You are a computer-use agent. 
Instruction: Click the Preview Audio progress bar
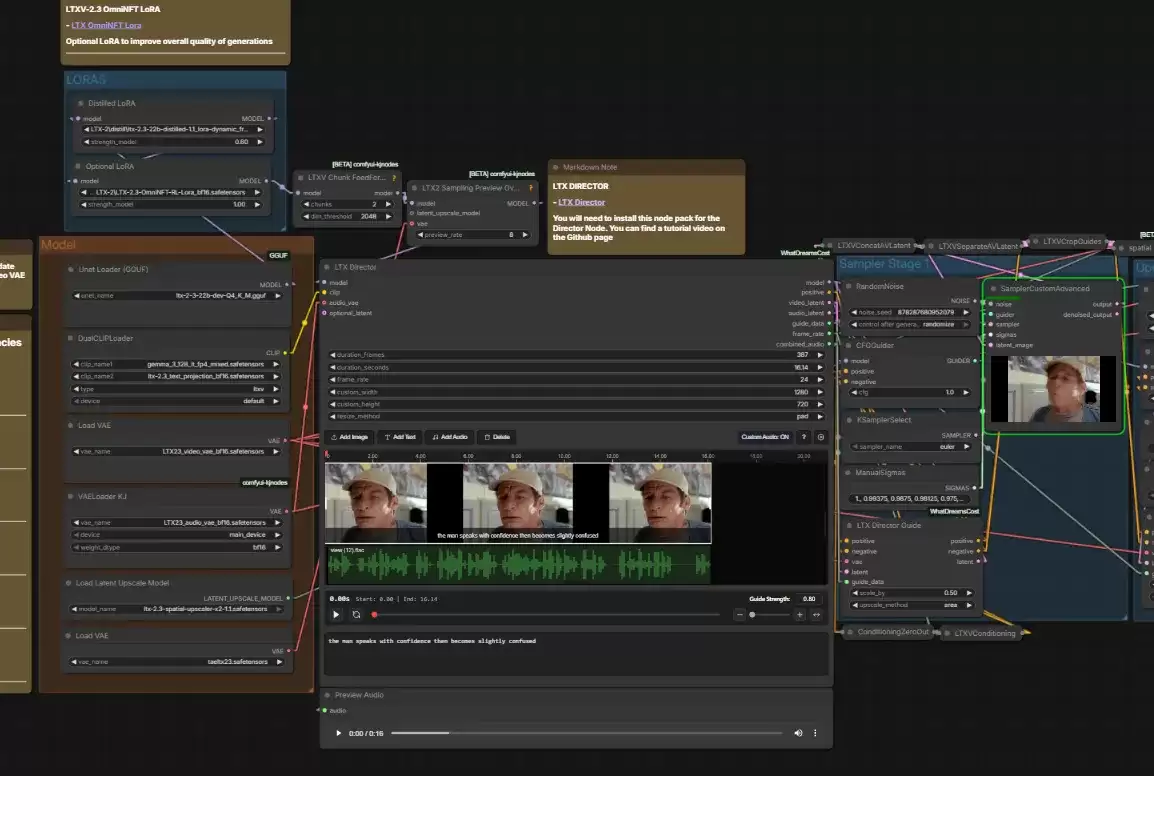(x=587, y=733)
